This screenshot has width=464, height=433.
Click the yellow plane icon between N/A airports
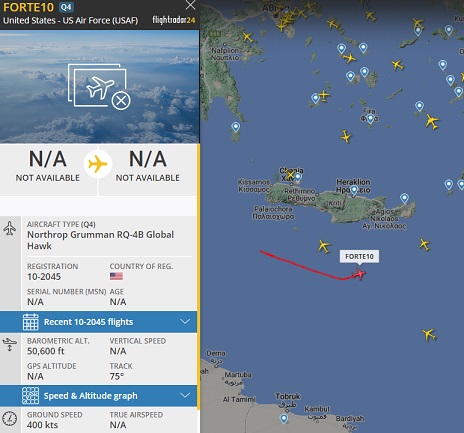coord(98,164)
